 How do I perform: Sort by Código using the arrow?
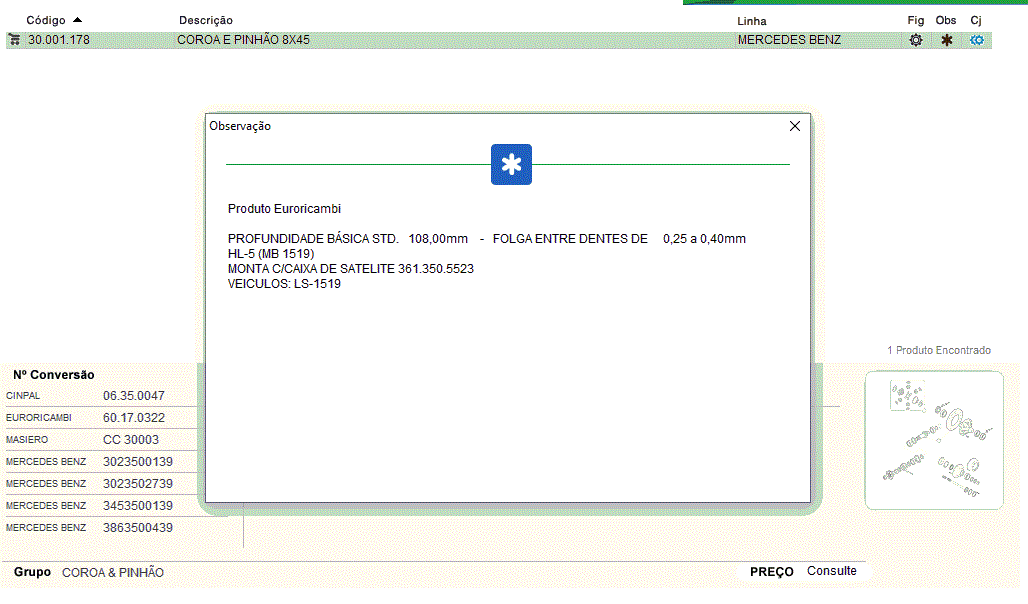[x=78, y=20]
